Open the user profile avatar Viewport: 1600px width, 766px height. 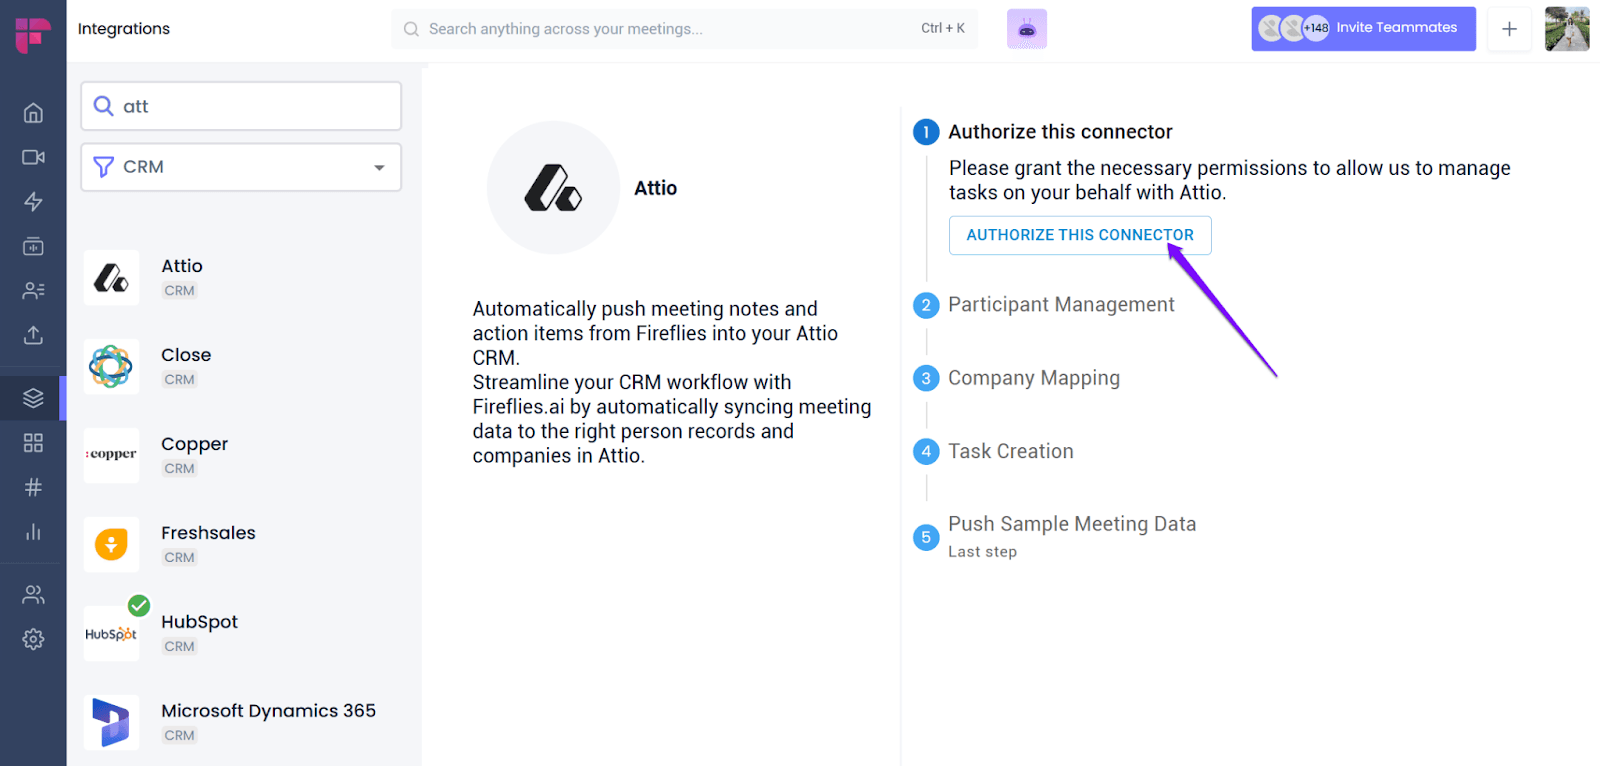[x=1567, y=29]
